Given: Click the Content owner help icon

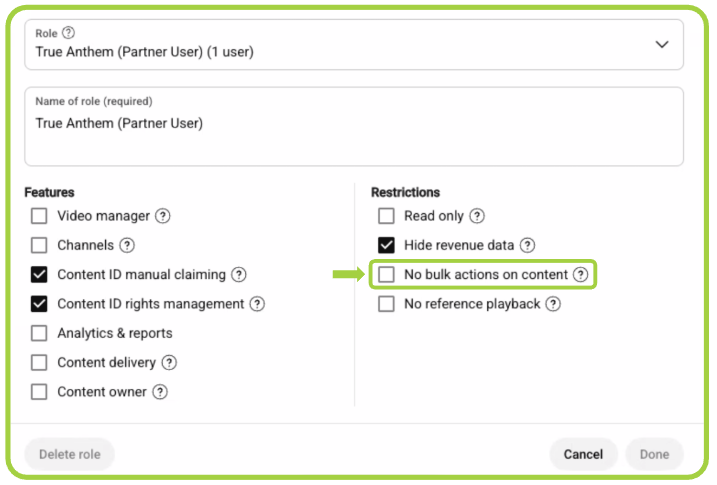Looking at the screenshot, I should tap(160, 392).
